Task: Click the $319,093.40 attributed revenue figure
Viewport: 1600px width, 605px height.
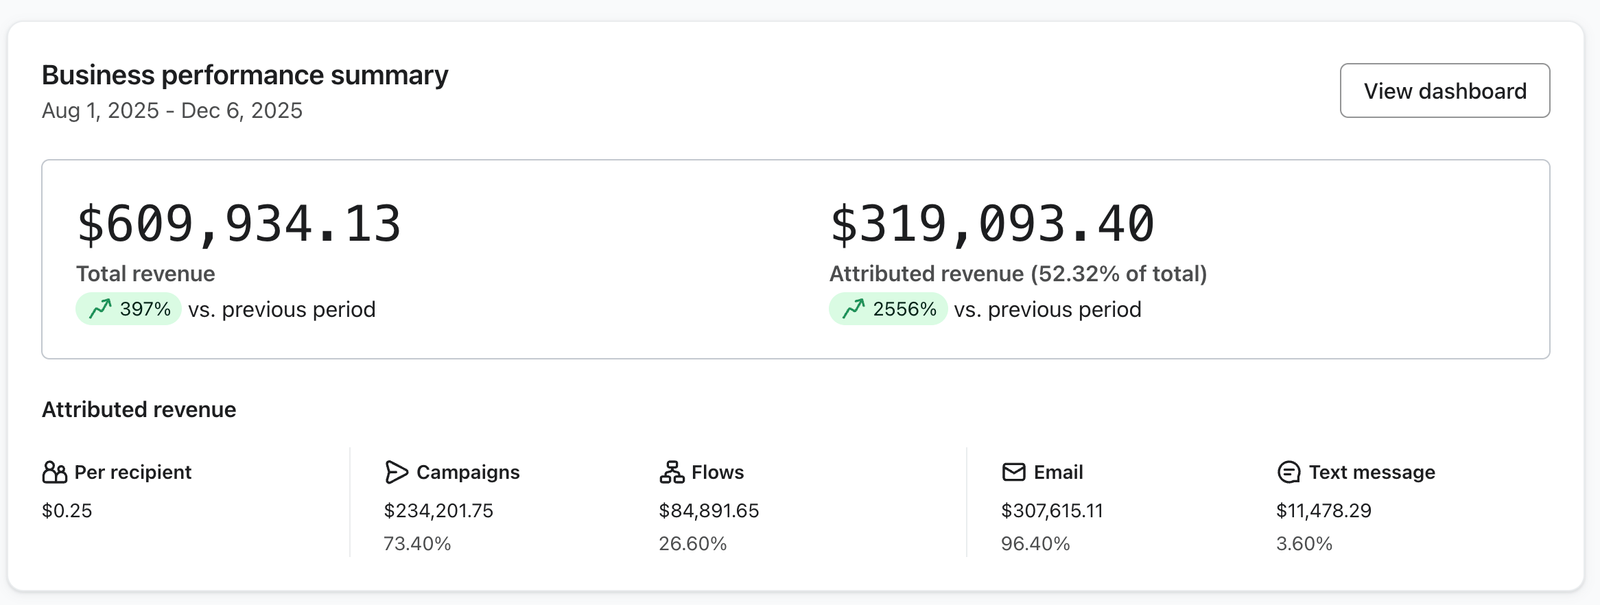Action: pyautogui.click(x=992, y=224)
